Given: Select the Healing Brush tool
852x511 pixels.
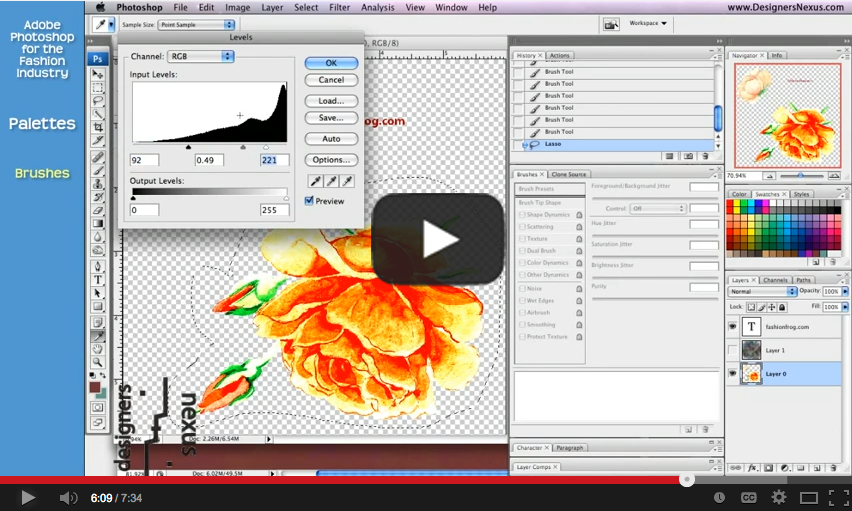Looking at the screenshot, I should (98, 158).
